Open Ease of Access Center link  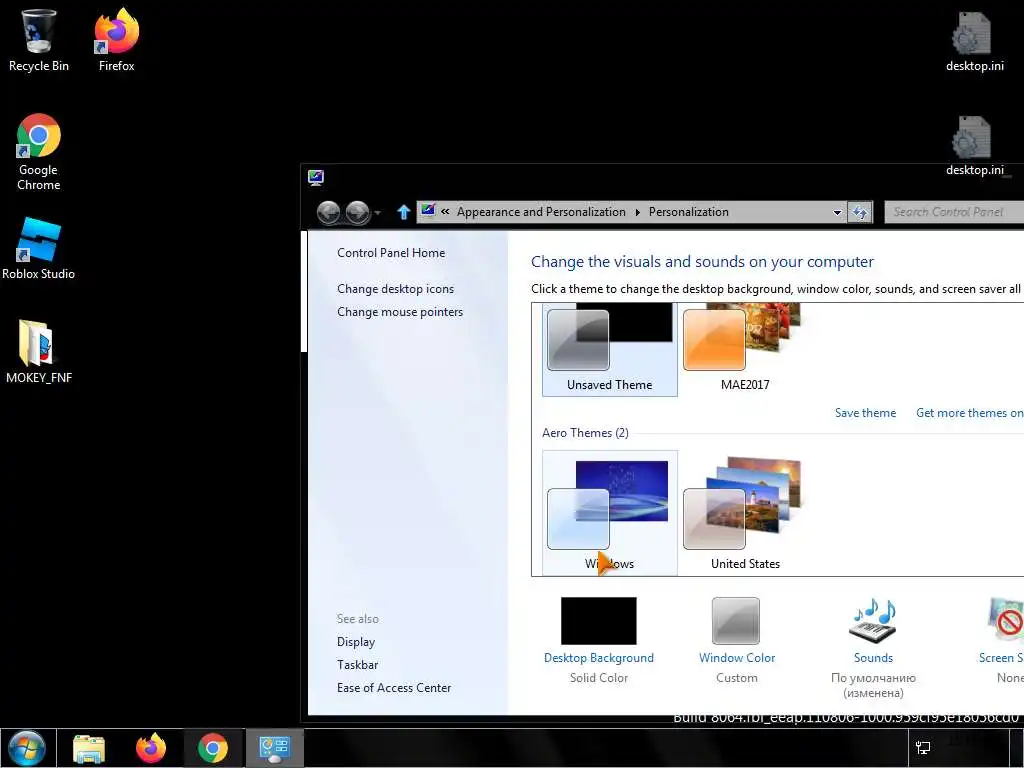[394, 688]
